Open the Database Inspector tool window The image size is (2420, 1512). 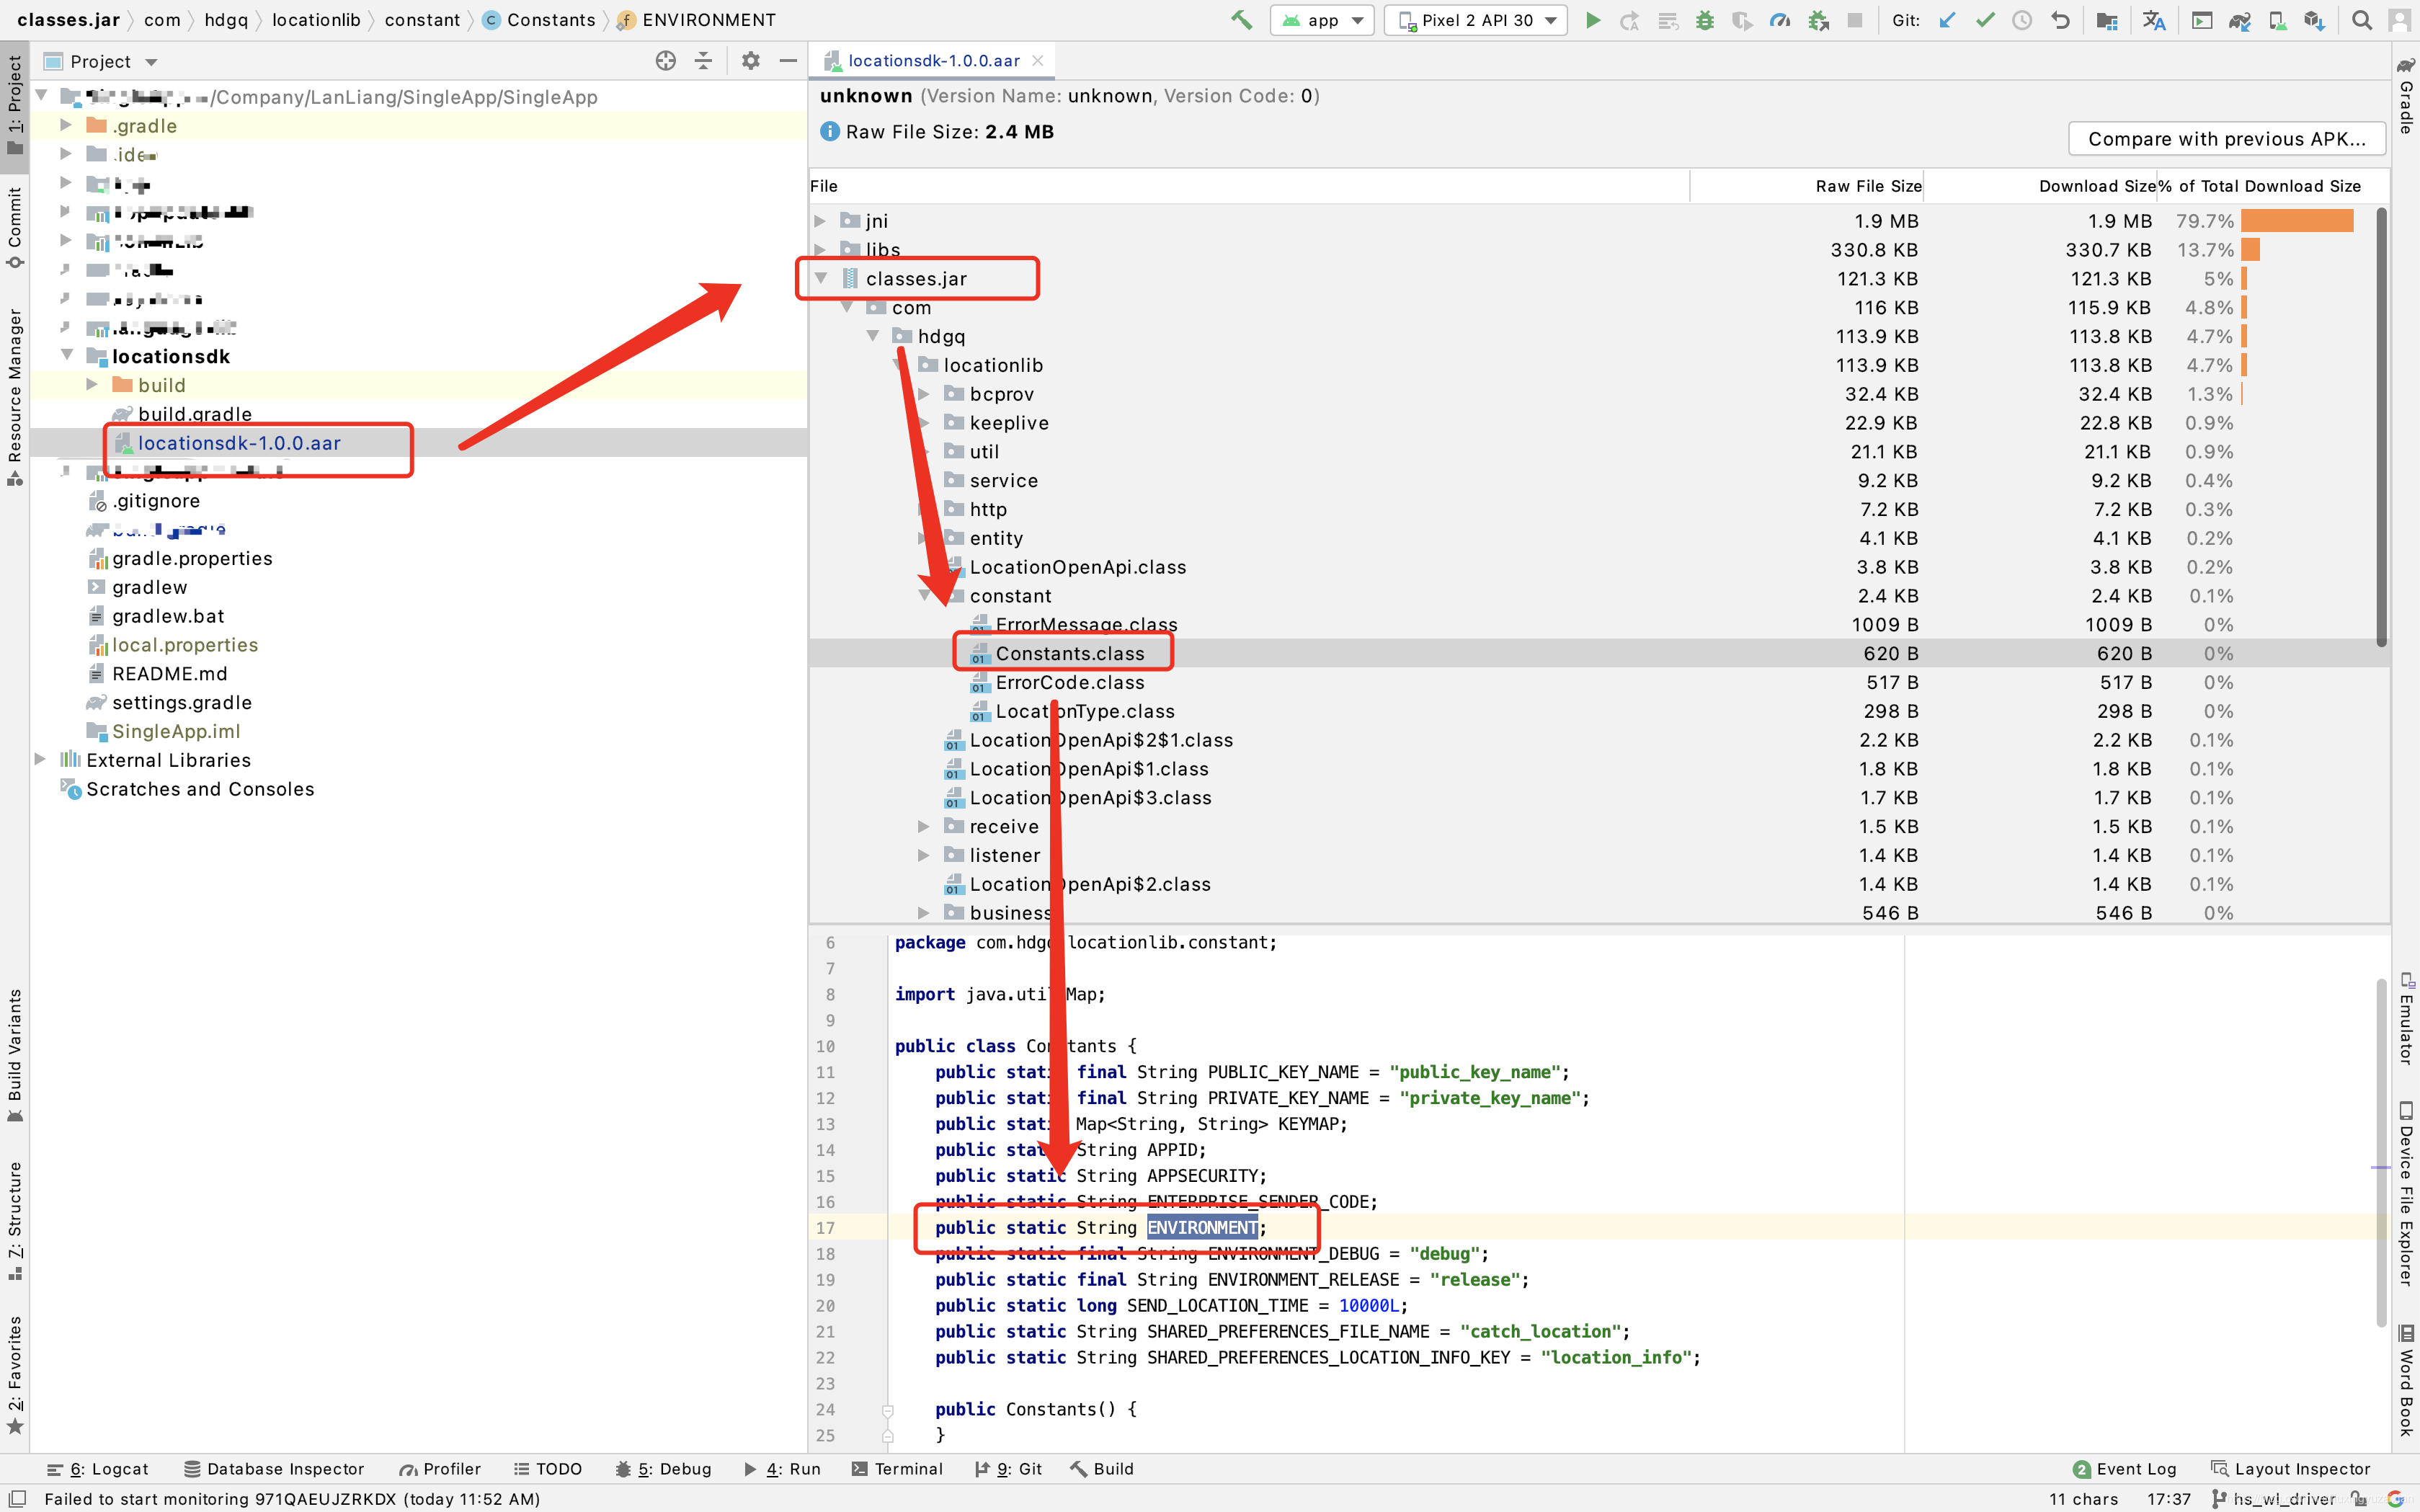pos(274,1468)
